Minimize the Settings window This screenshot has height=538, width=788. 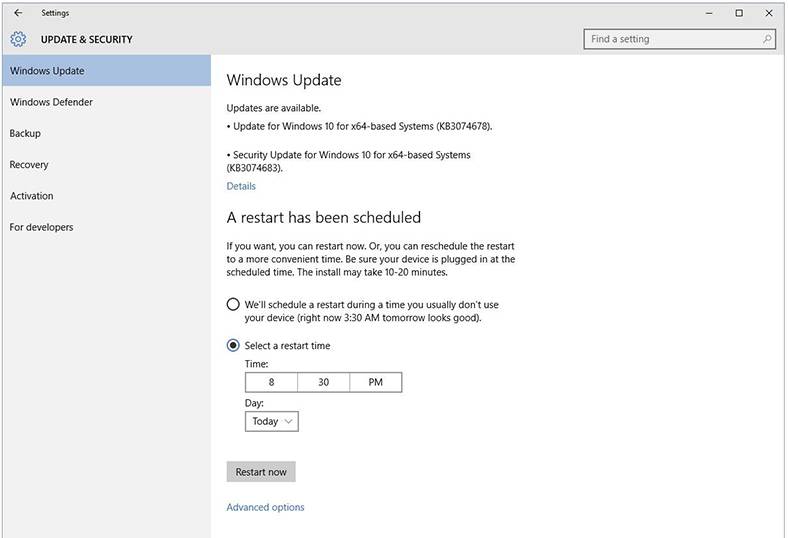709,13
